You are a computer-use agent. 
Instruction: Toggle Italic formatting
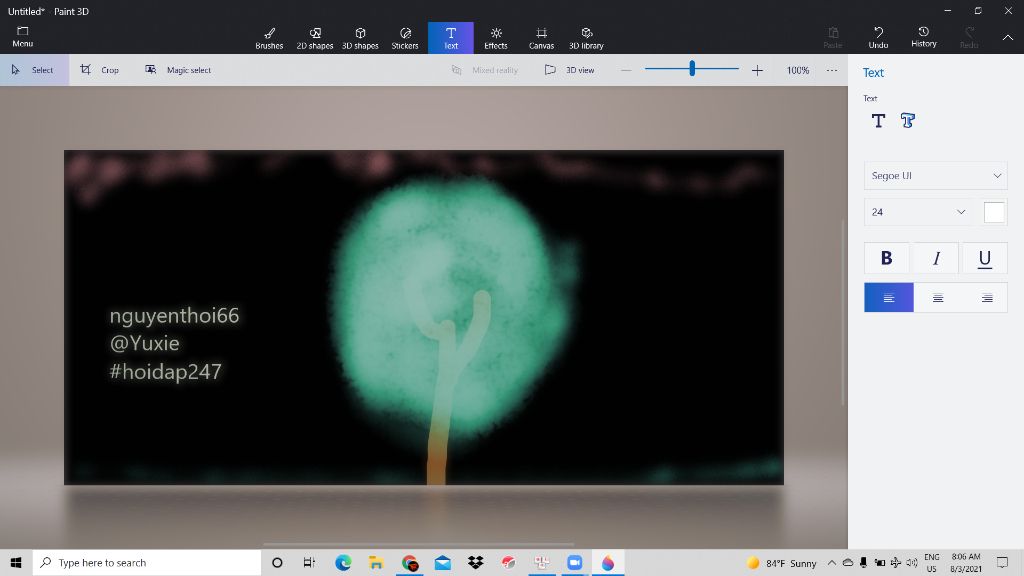click(x=936, y=258)
